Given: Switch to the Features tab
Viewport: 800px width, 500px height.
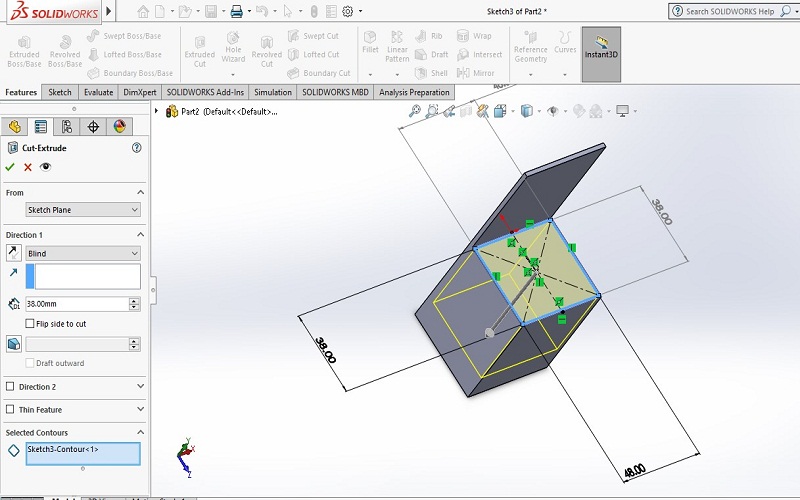Looking at the screenshot, I should pyautogui.click(x=21, y=92).
